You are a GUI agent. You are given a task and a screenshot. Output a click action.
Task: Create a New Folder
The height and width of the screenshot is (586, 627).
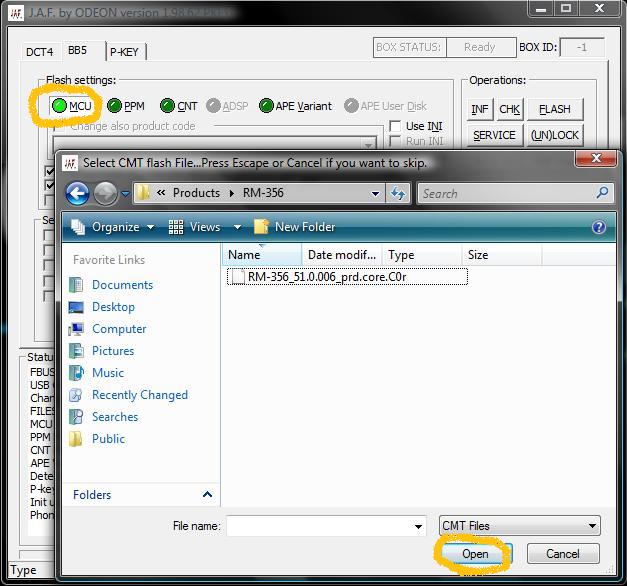(295, 227)
